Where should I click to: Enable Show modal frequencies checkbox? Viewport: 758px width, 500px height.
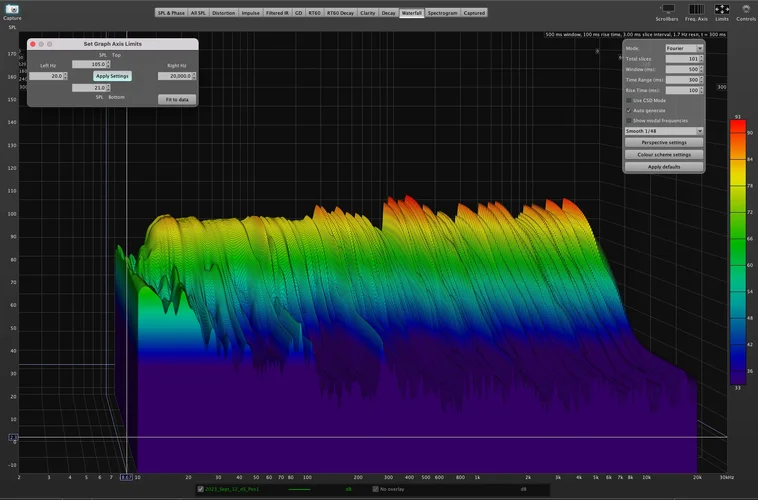pyautogui.click(x=628, y=120)
